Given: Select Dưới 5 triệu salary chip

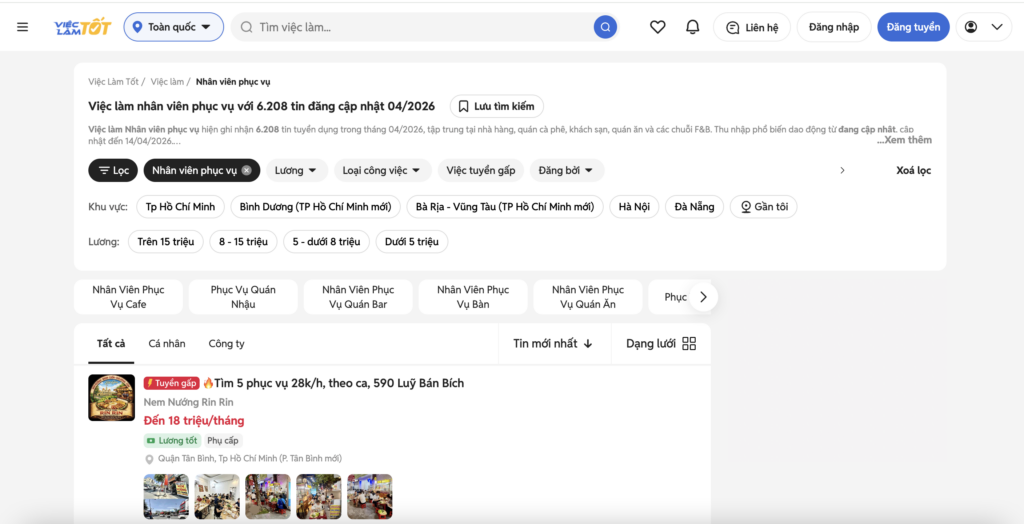Looking at the screenshot, I should point(411,242).
